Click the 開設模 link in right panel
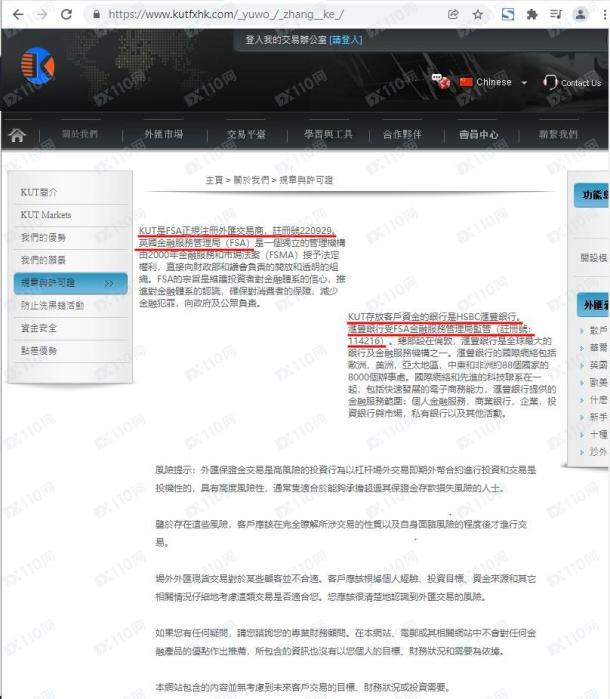 594,258
